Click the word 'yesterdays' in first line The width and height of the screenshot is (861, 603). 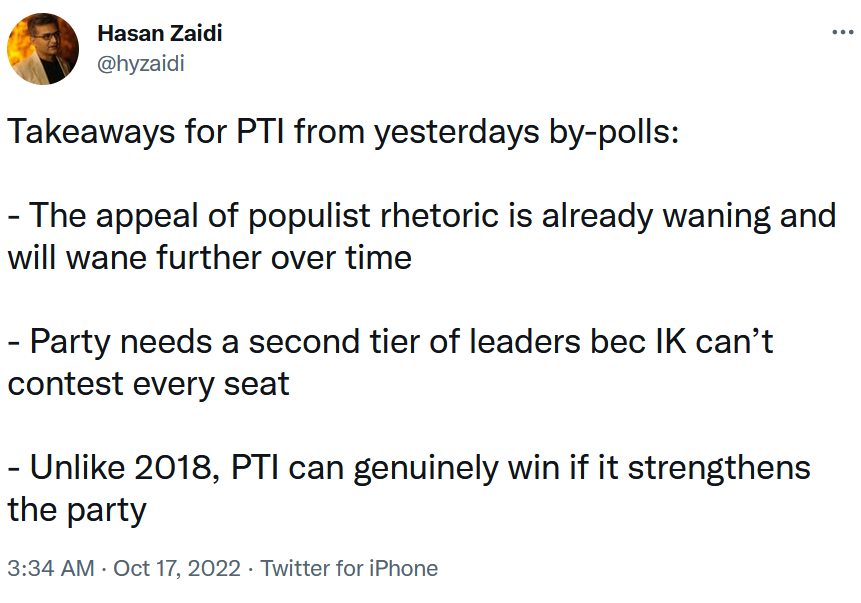(457, 133)
